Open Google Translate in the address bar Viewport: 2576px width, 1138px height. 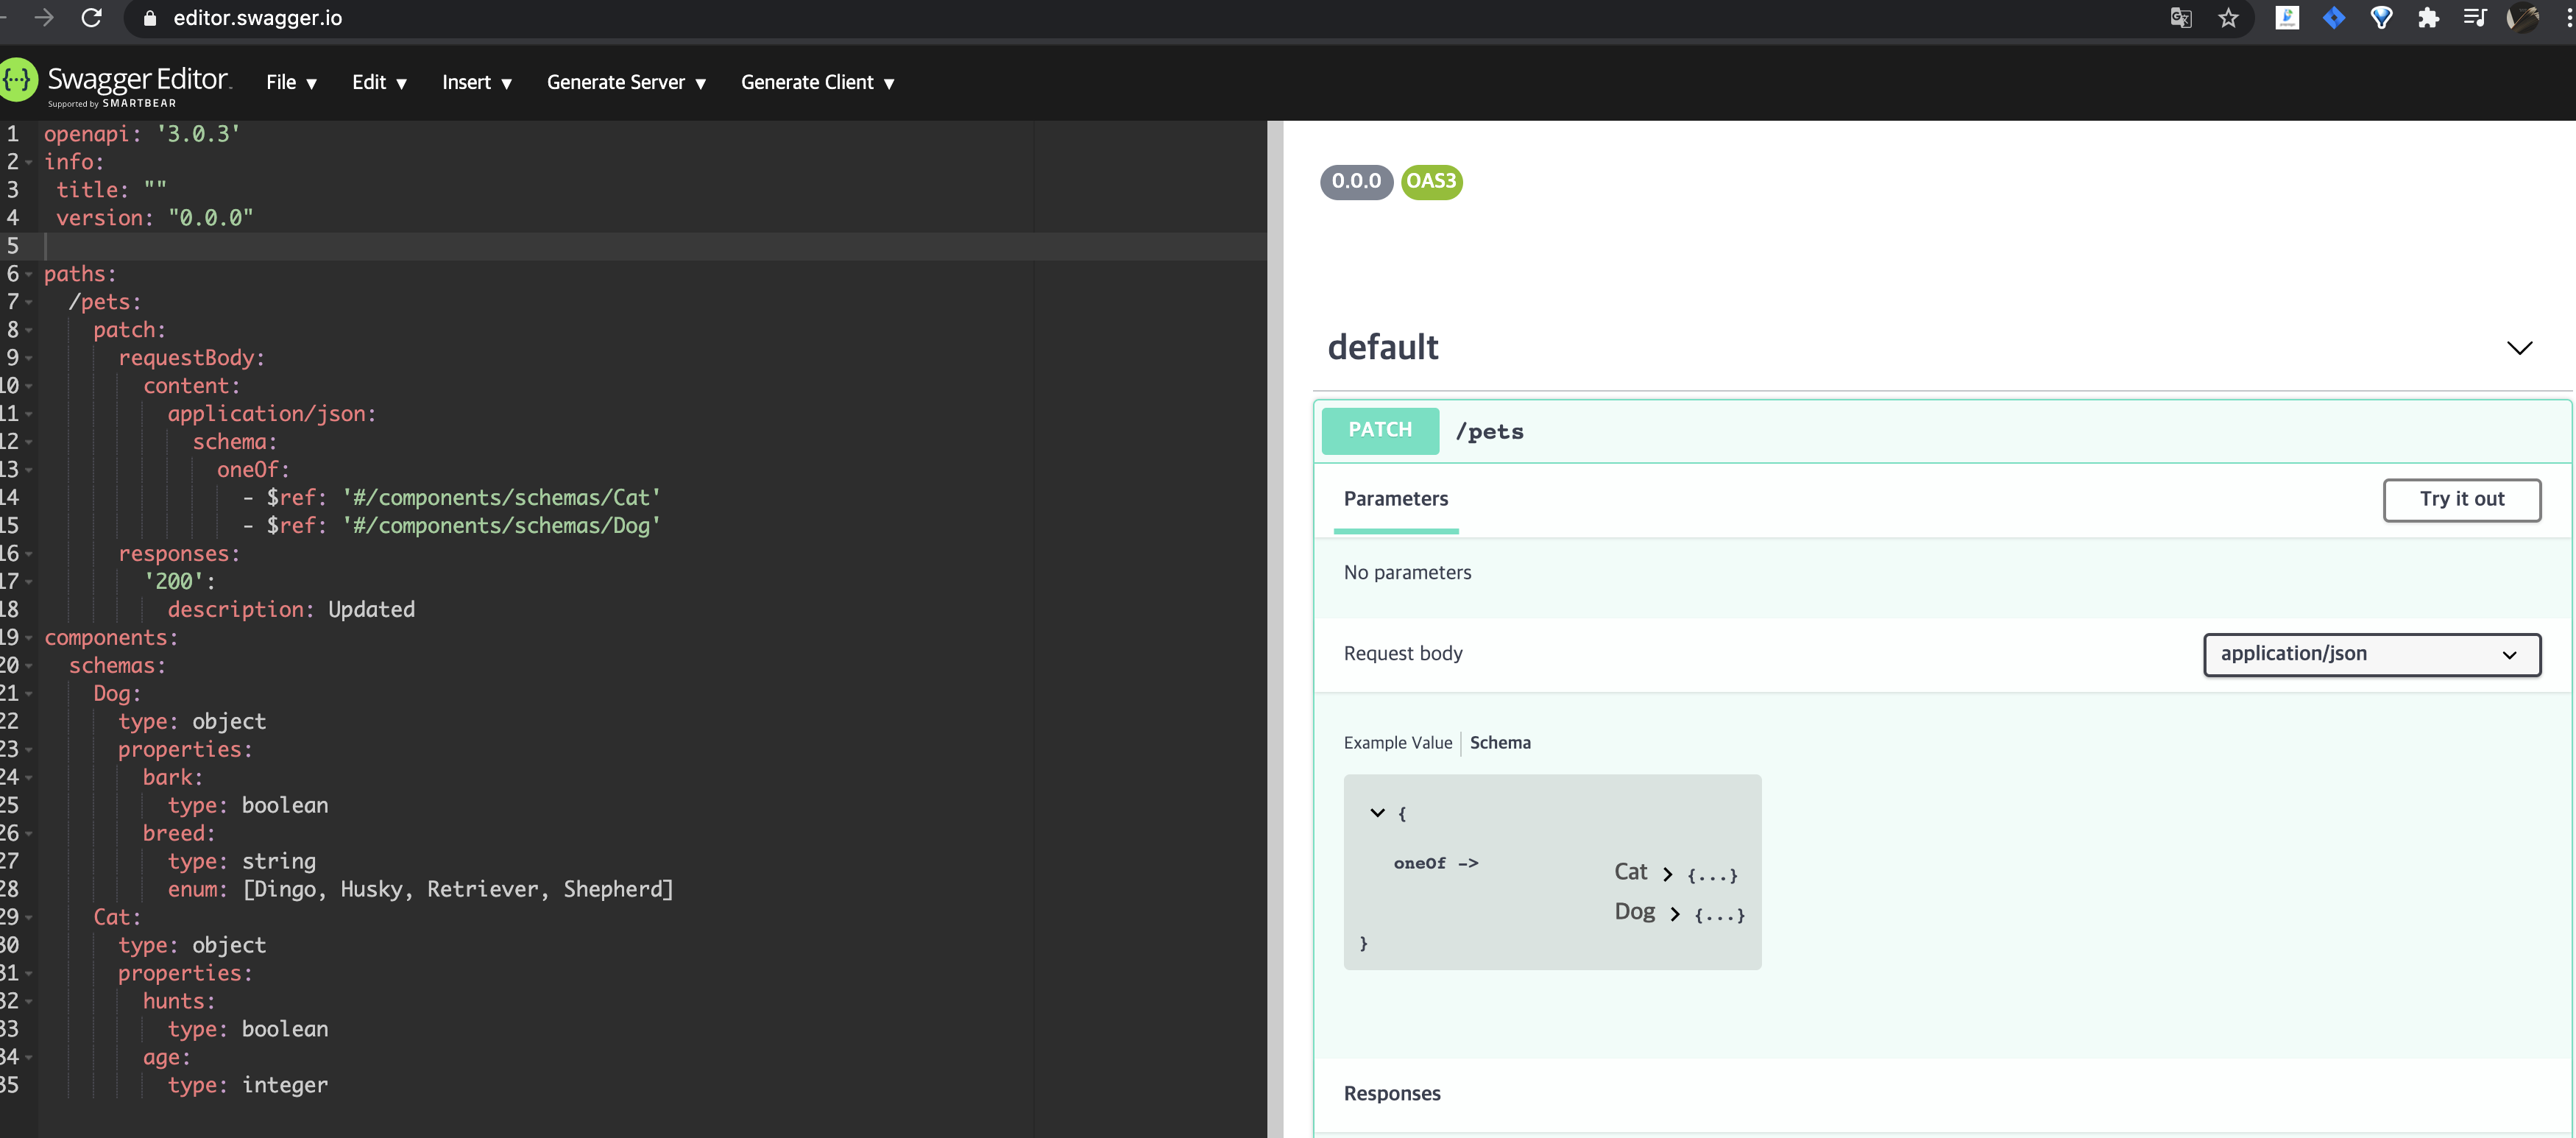coord(2181,18)
